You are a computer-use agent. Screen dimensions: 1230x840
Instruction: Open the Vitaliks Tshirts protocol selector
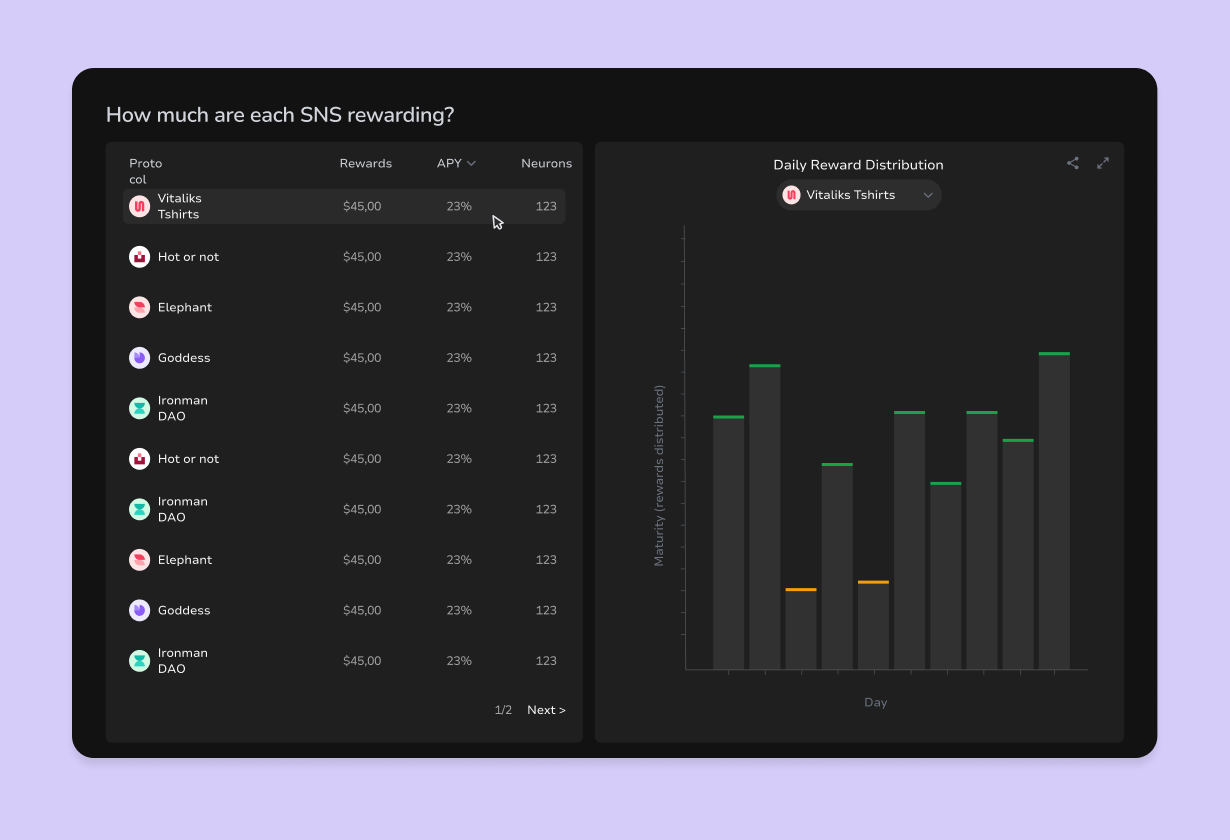click(x=858, y=195)
